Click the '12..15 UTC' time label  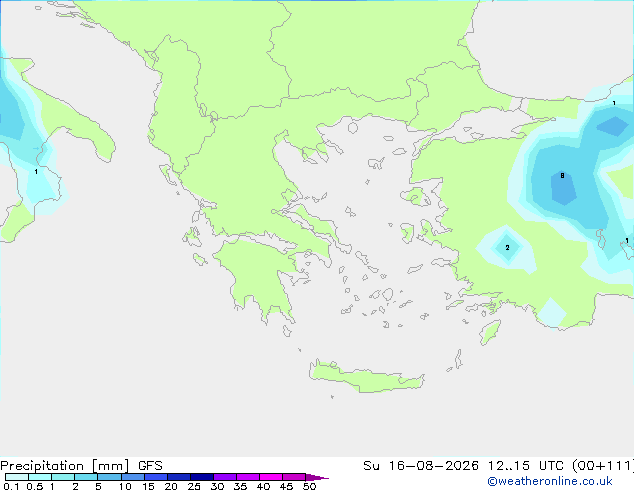tap(527, 466)
